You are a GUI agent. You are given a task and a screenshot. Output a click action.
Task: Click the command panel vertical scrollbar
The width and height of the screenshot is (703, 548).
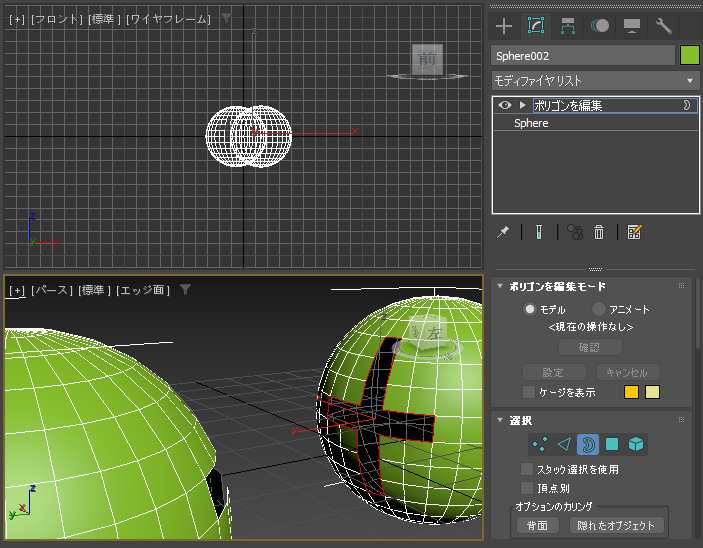(x=697, y=313)
